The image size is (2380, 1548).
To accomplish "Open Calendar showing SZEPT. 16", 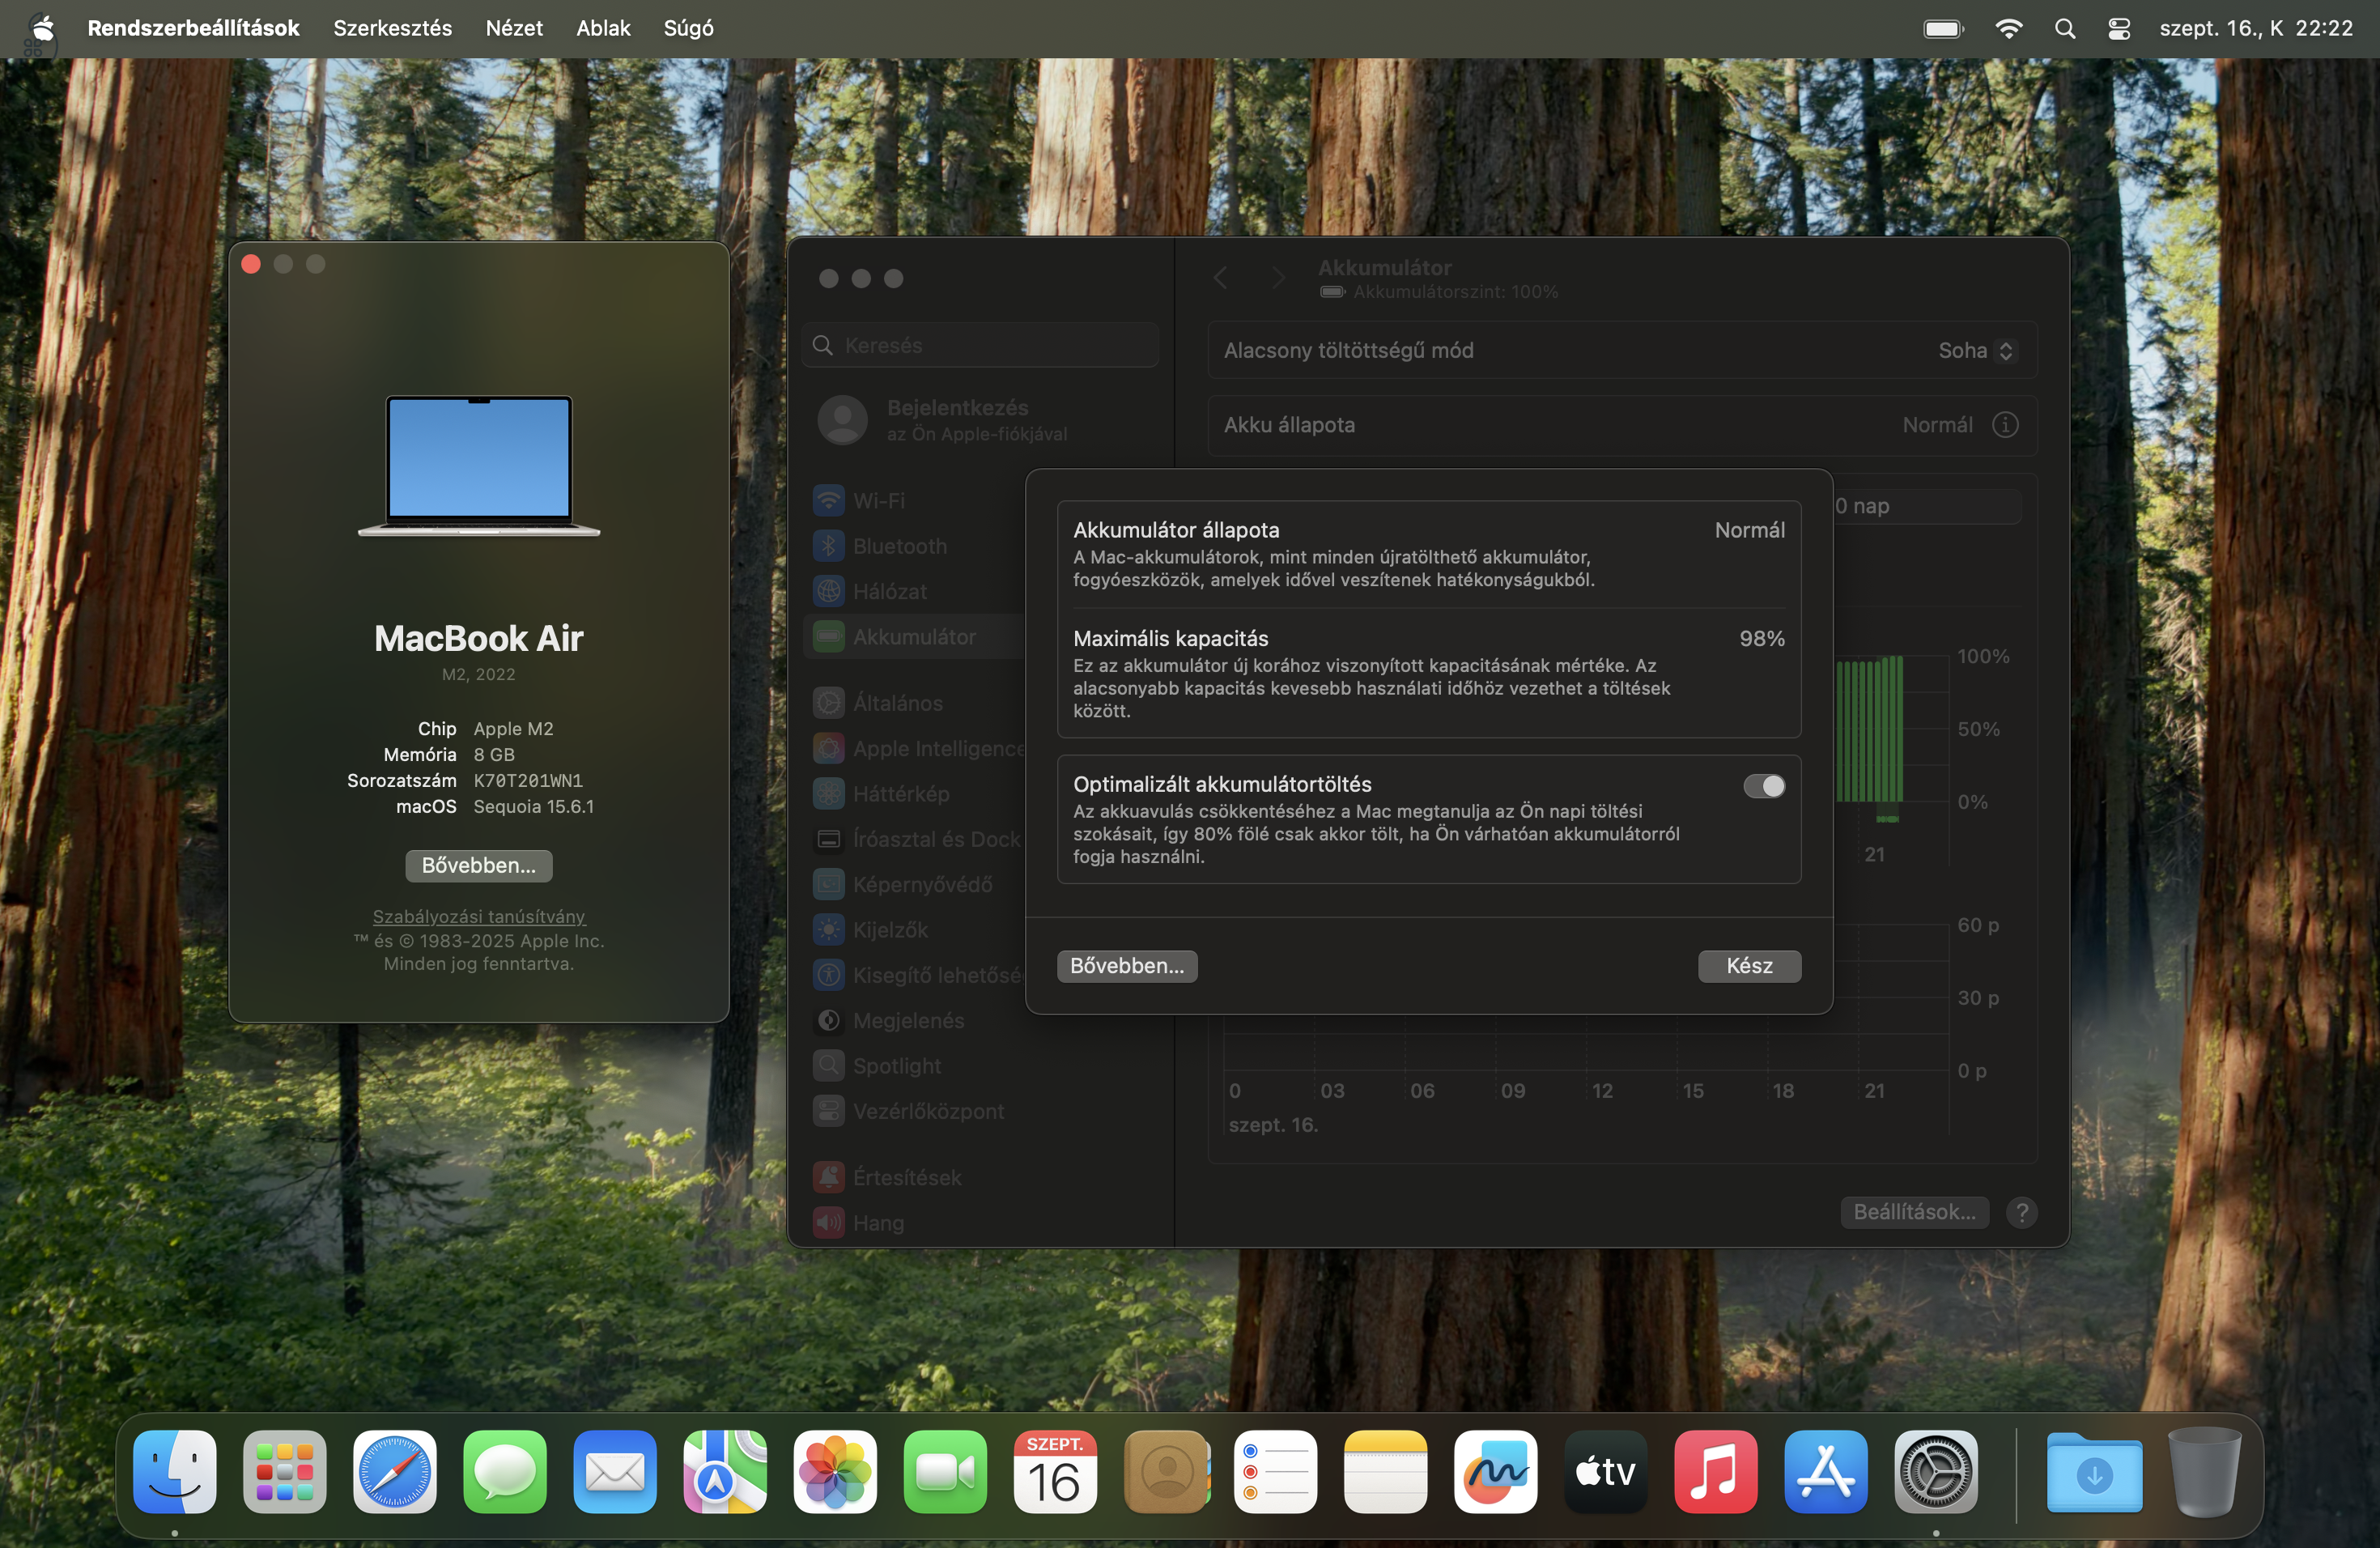I will pos(1055,1471).
